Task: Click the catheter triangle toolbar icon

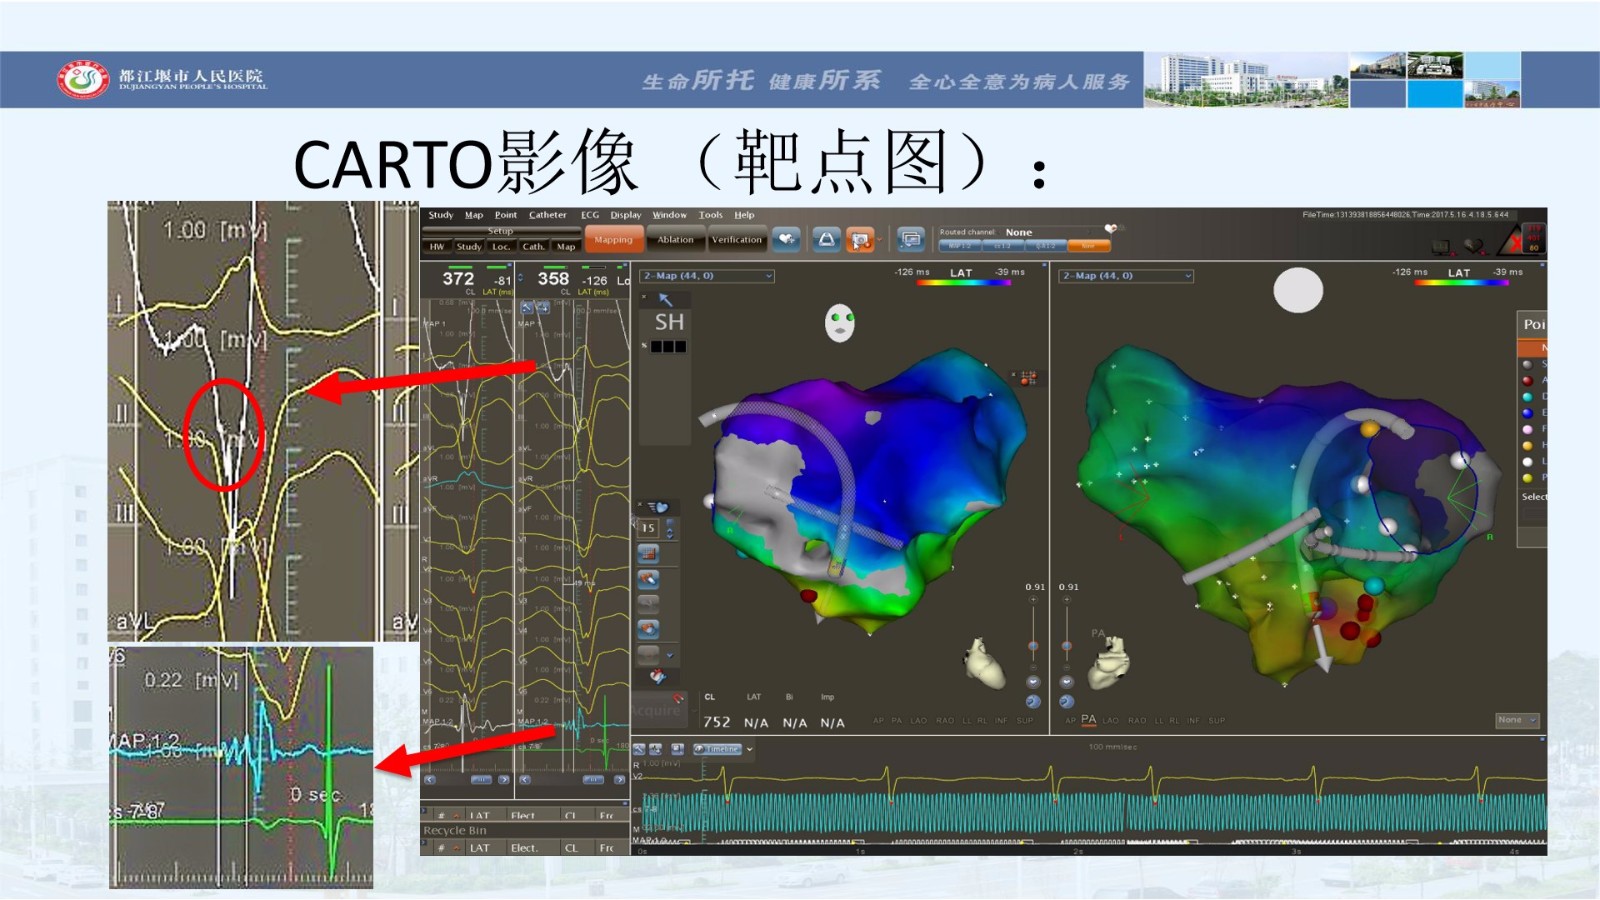Action: pyautogui.click(x=826, y=240)
